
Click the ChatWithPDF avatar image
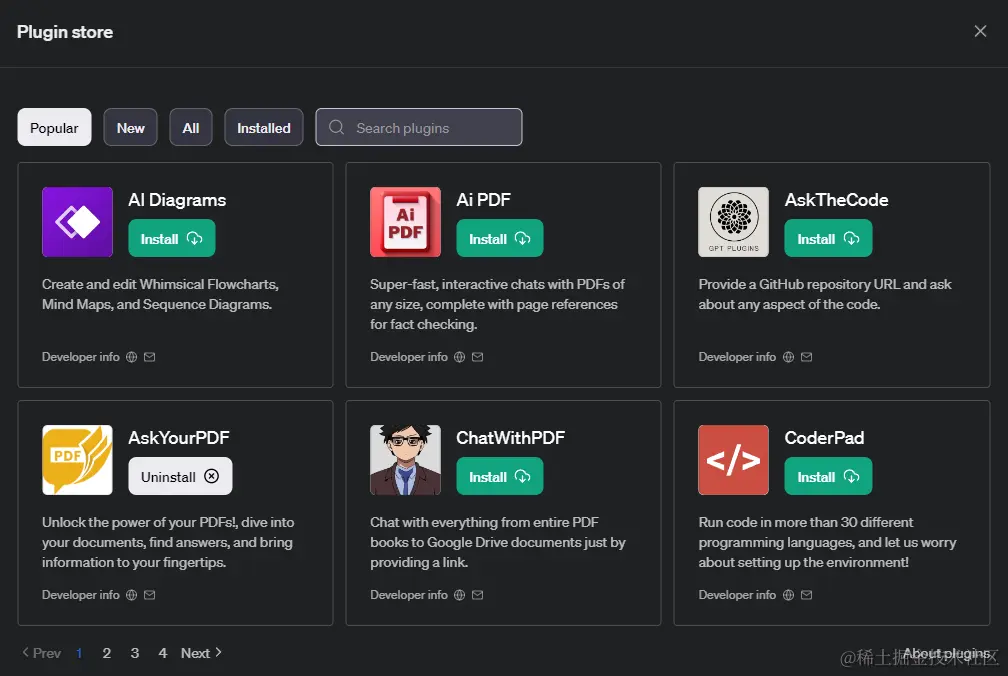coord(405,459)
